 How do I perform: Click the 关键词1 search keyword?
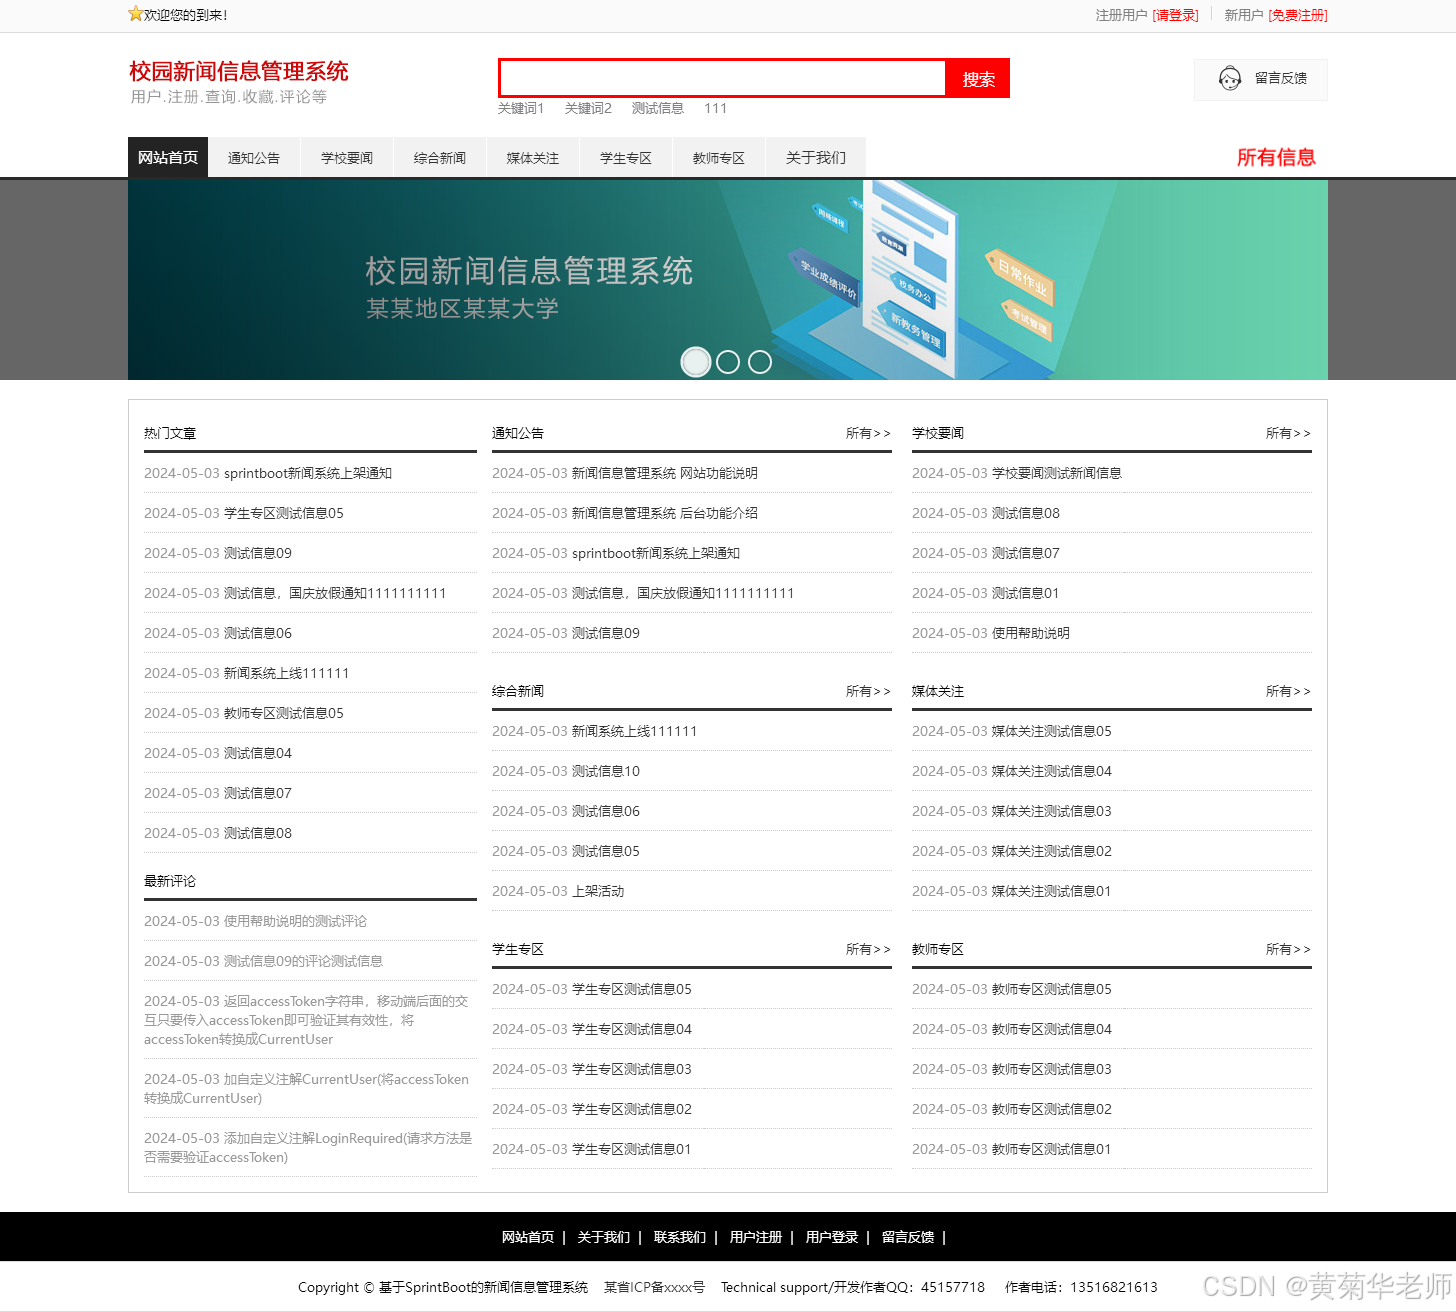click(521, 108)
